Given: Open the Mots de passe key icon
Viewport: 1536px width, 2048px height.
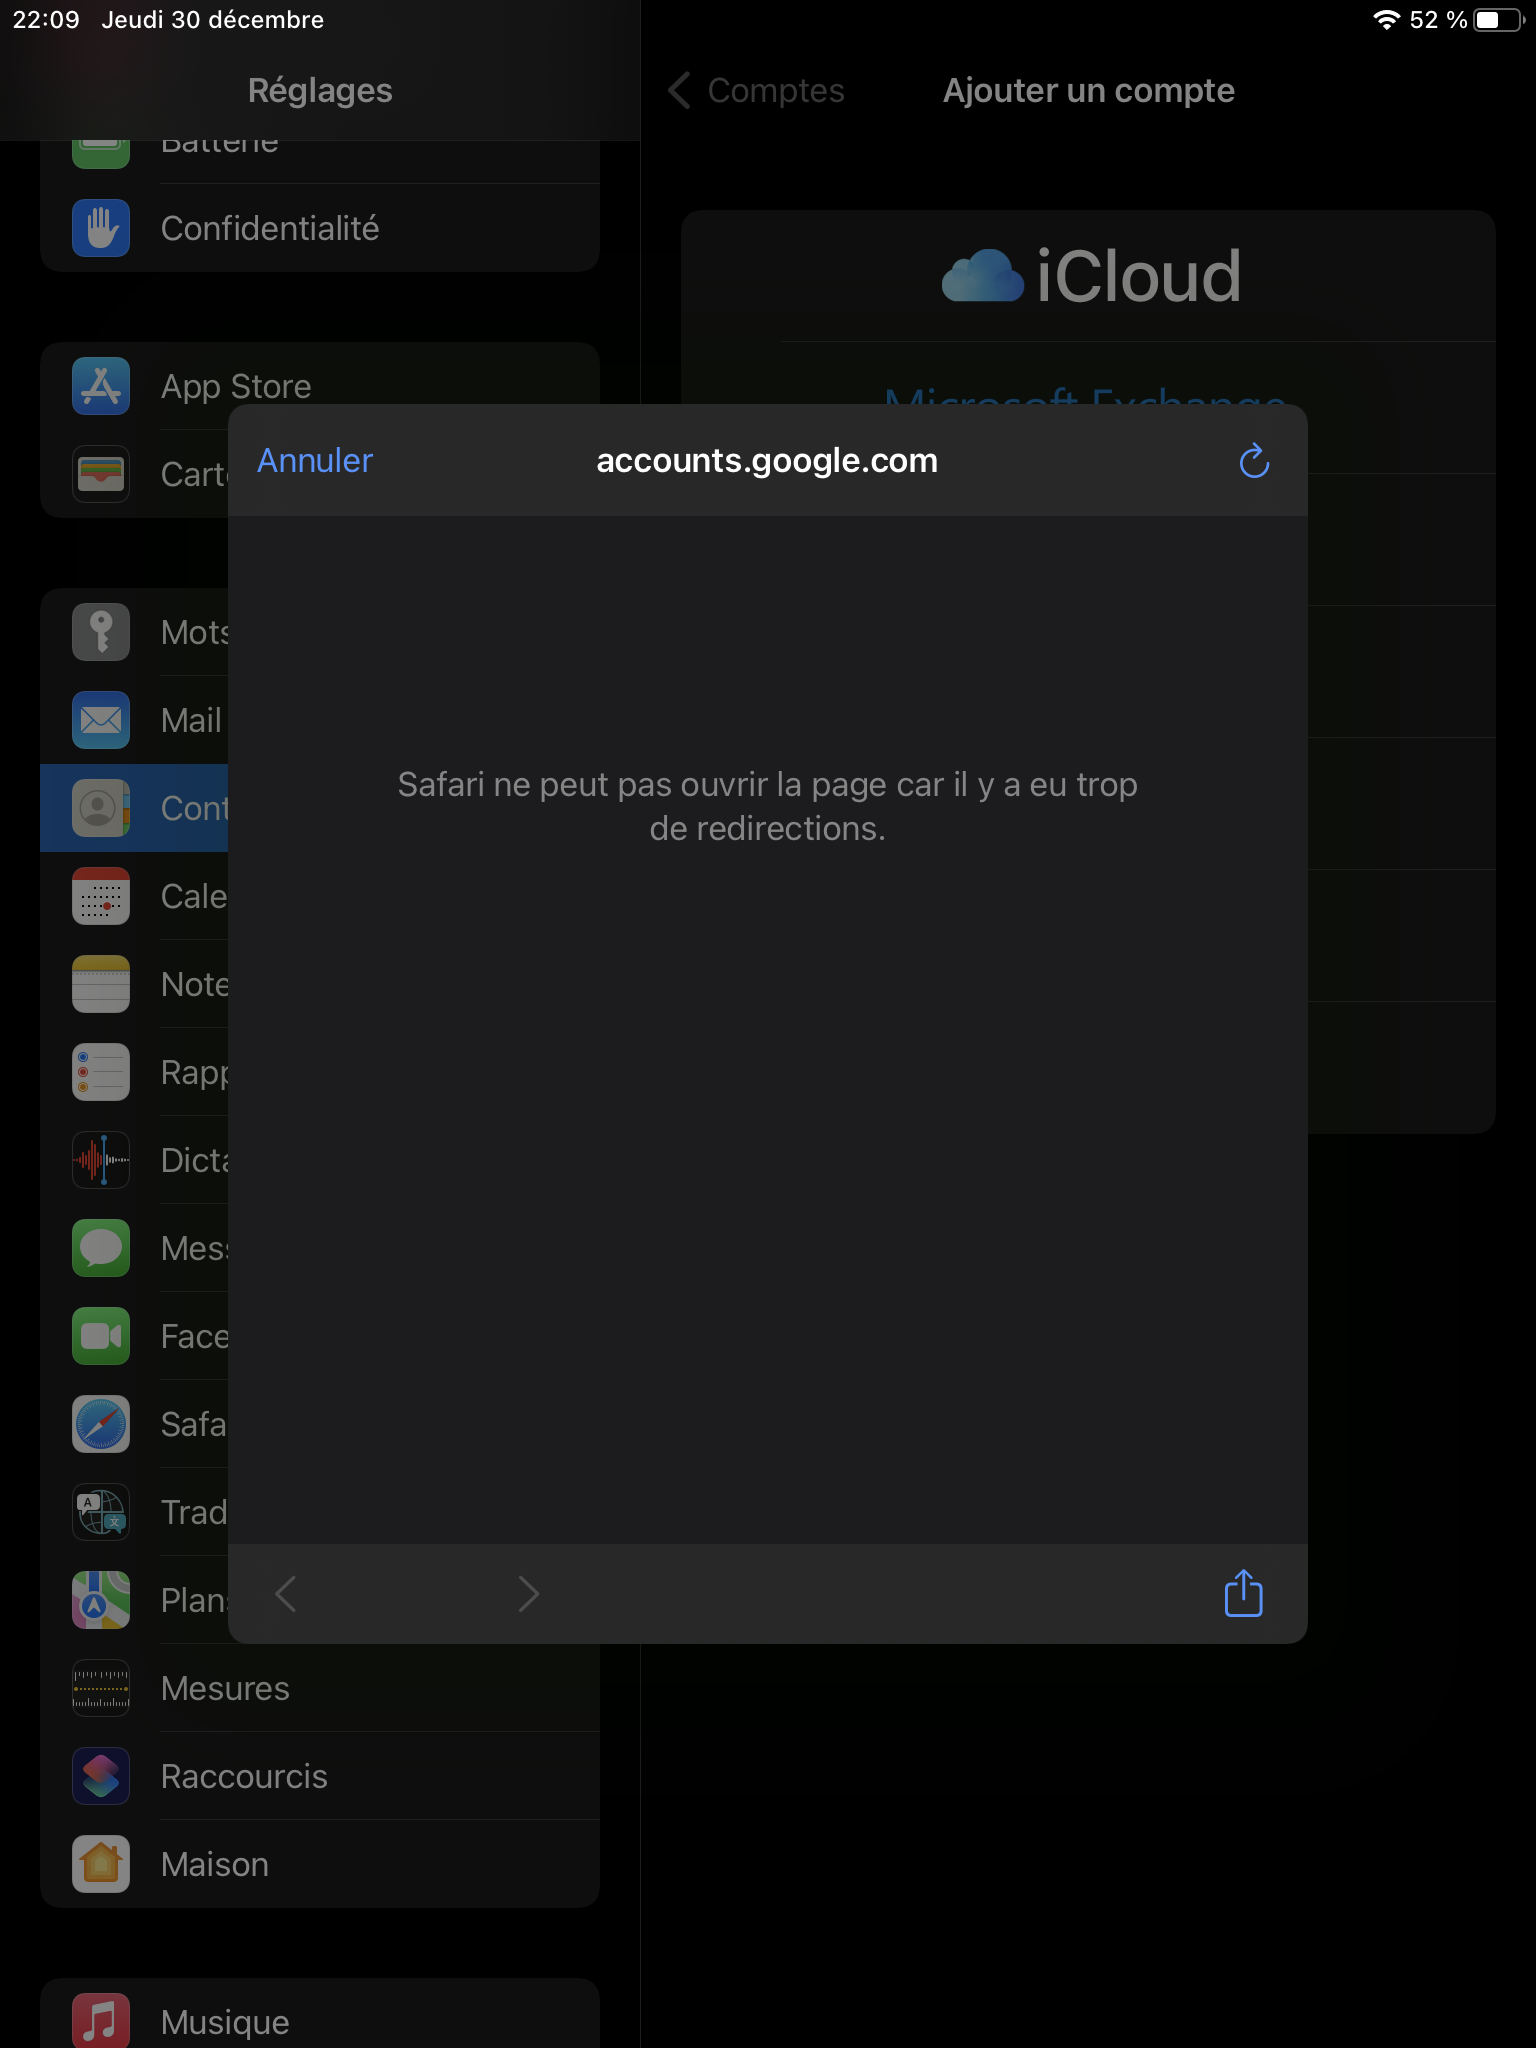Looking at the screenshot, I should pyautogui.click(x=101, y=632).
